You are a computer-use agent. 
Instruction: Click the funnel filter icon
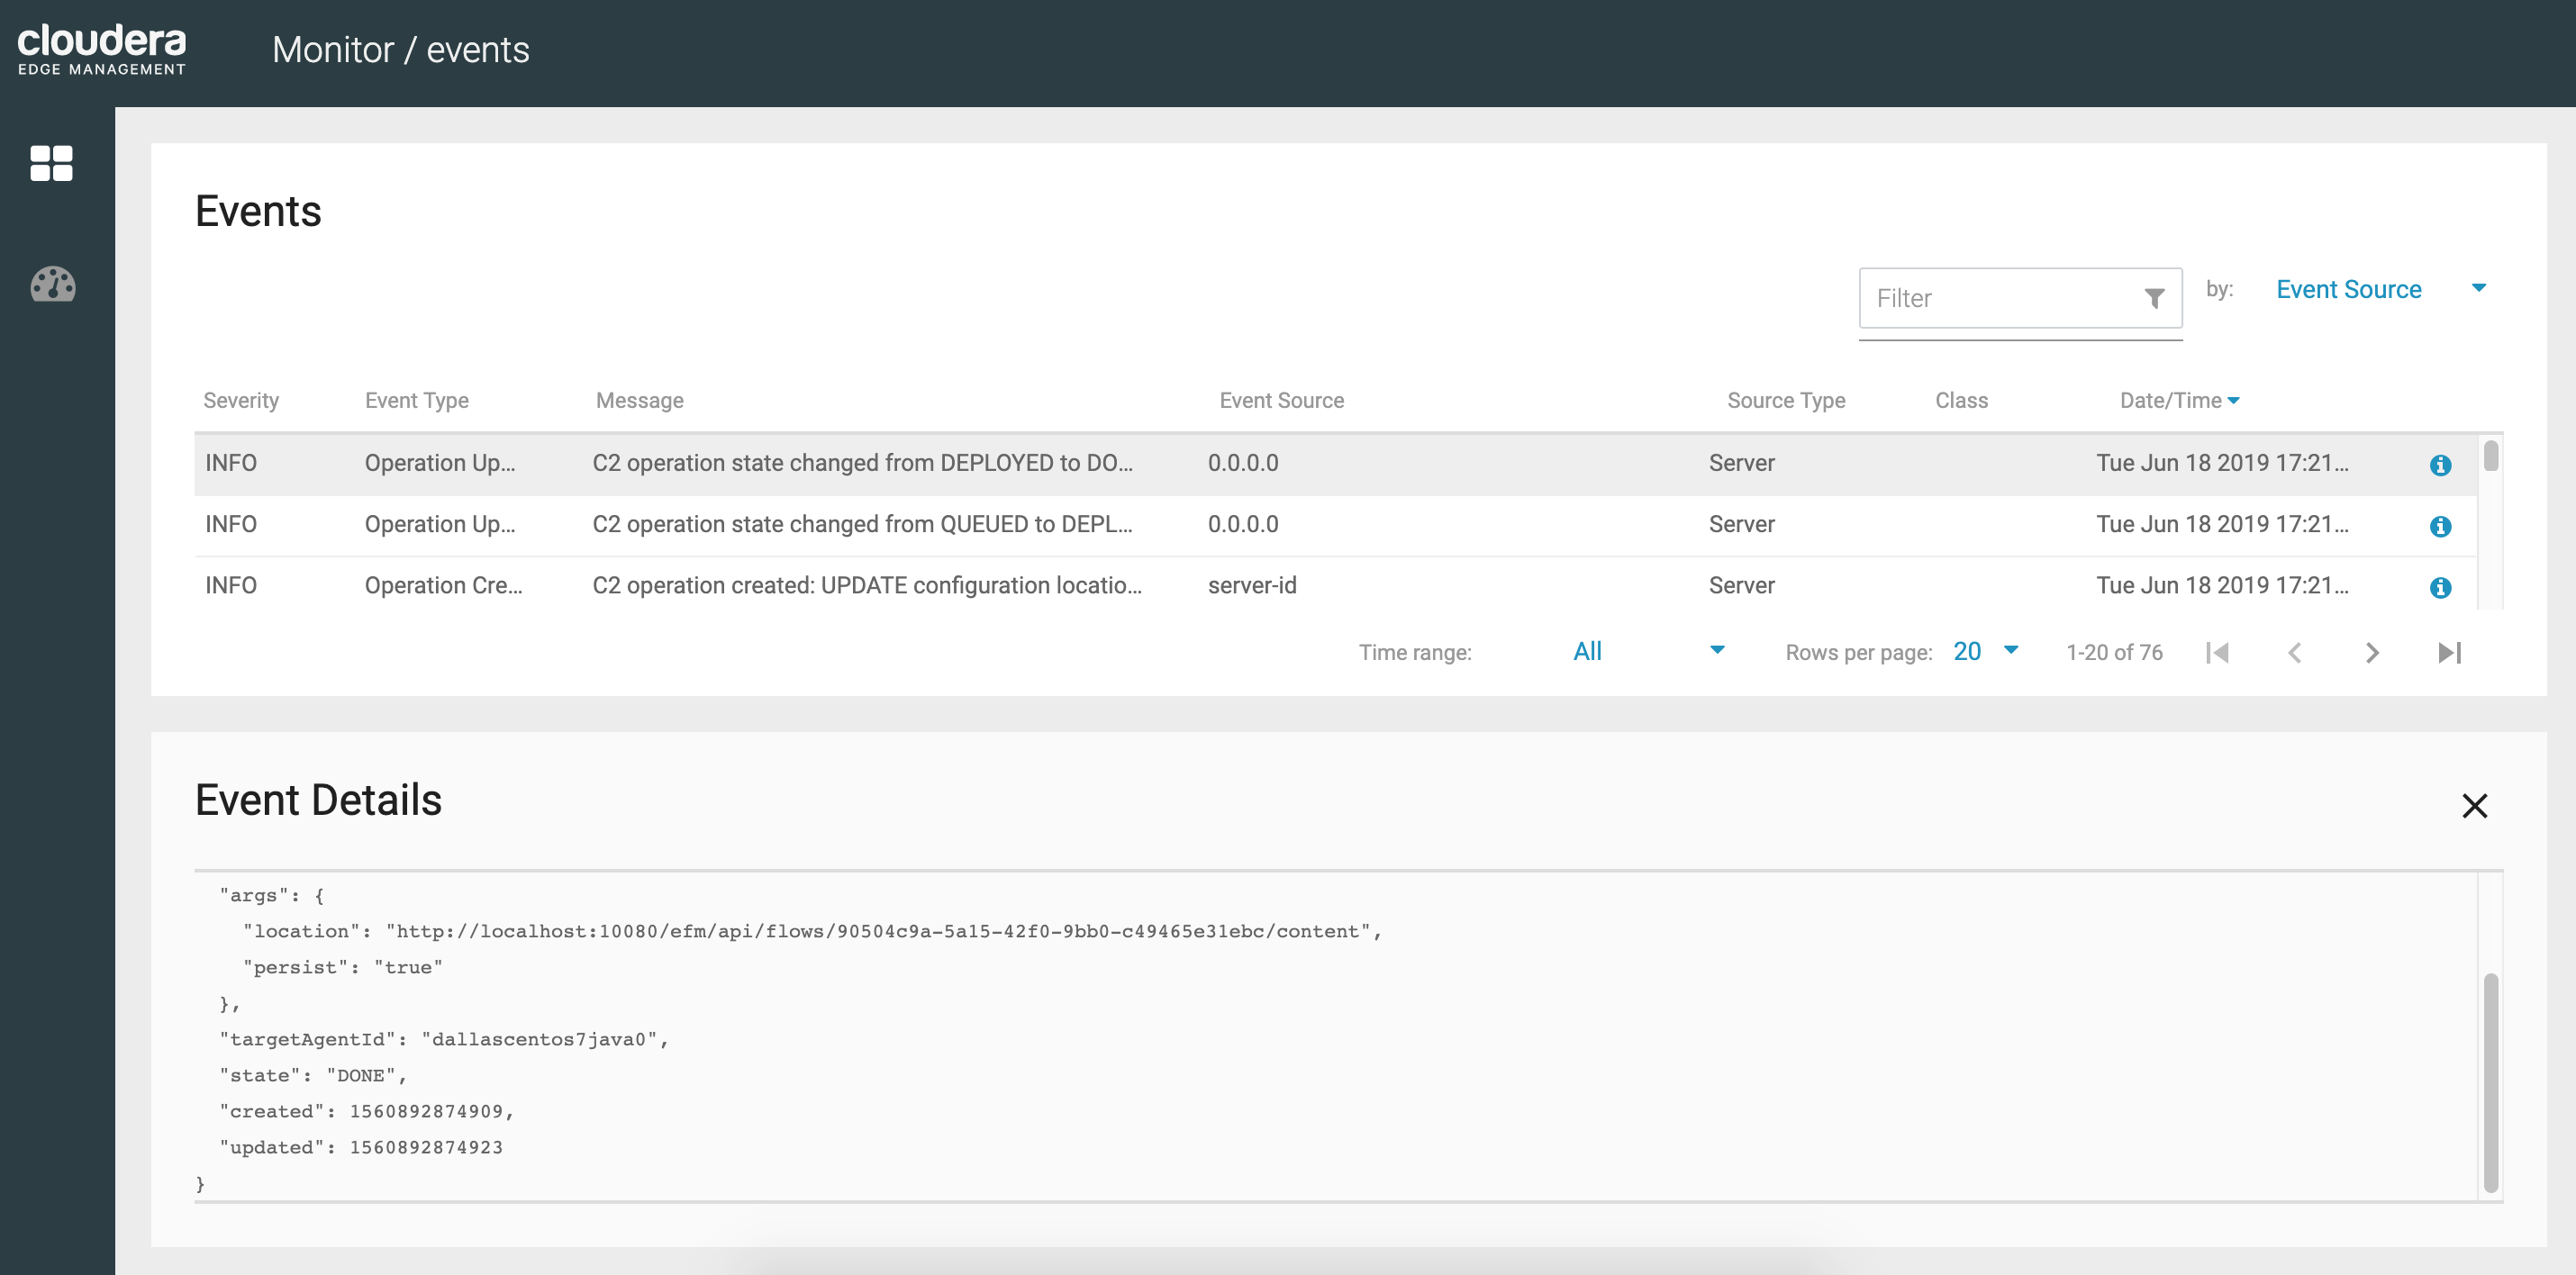coord(2154,298)
